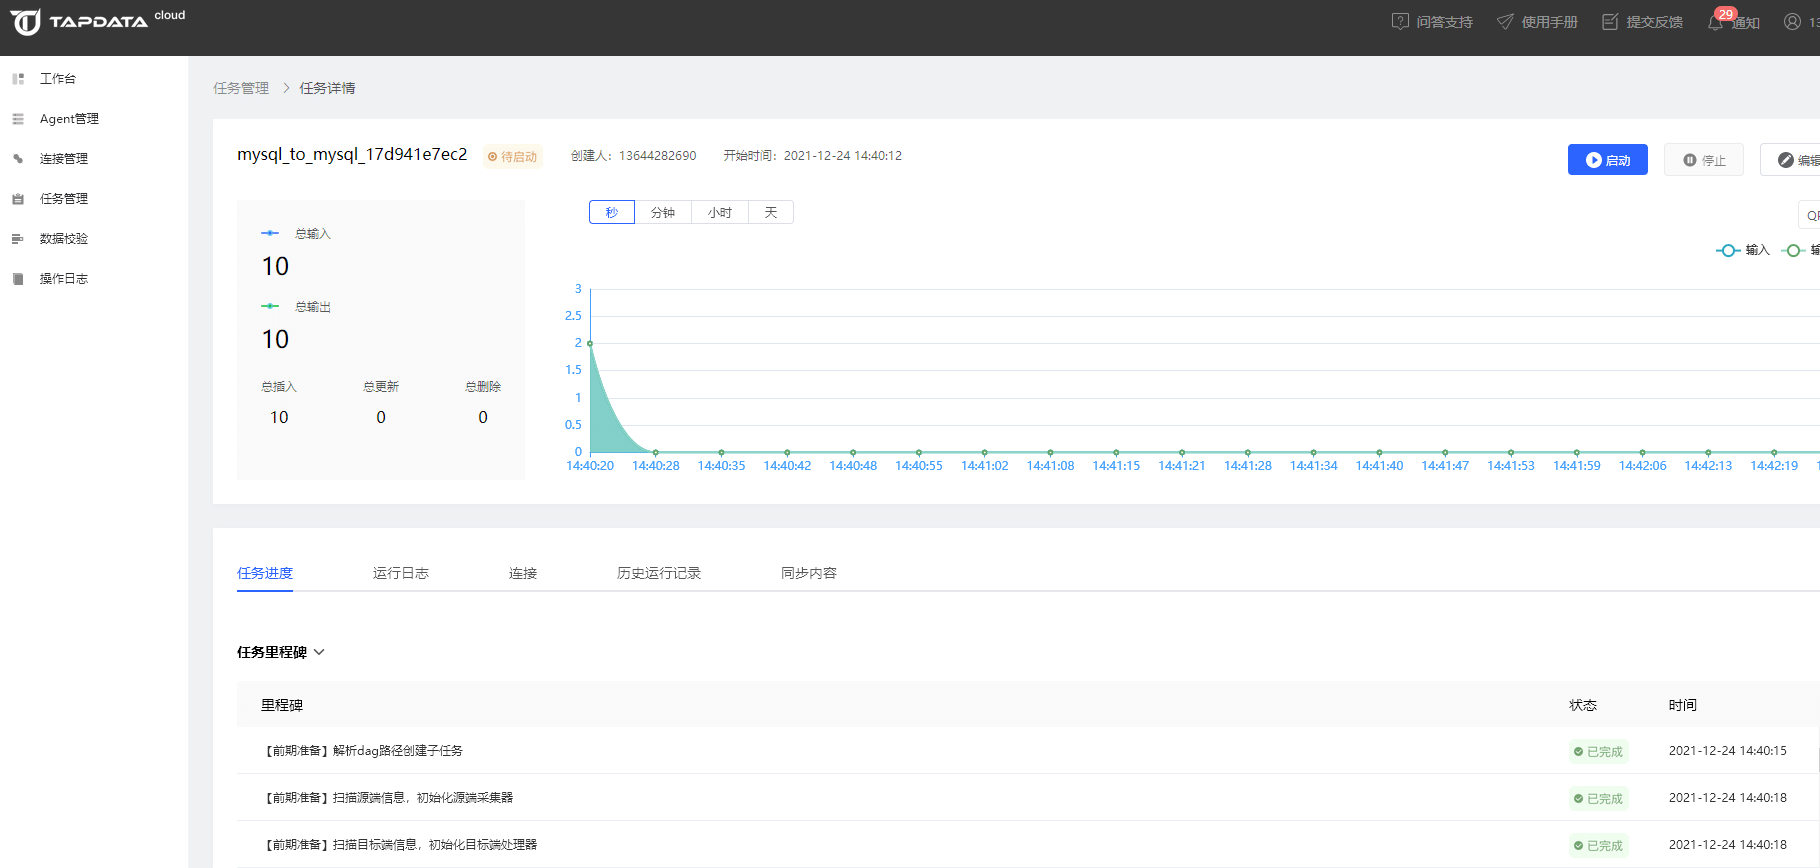Click the blue 启动 button

click(x=1607, y=160)
